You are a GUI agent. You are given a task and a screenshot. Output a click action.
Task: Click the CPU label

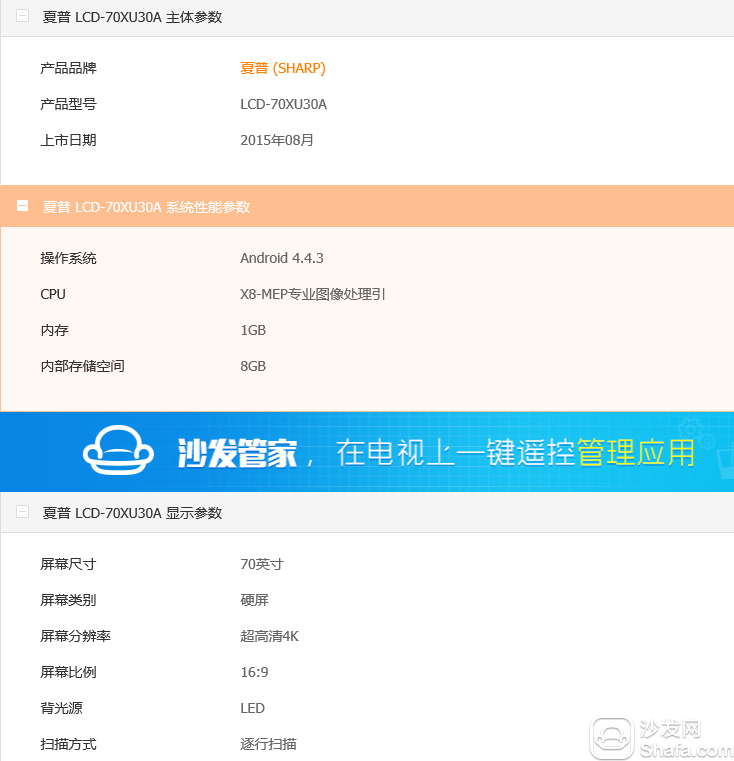pos(53,294)
